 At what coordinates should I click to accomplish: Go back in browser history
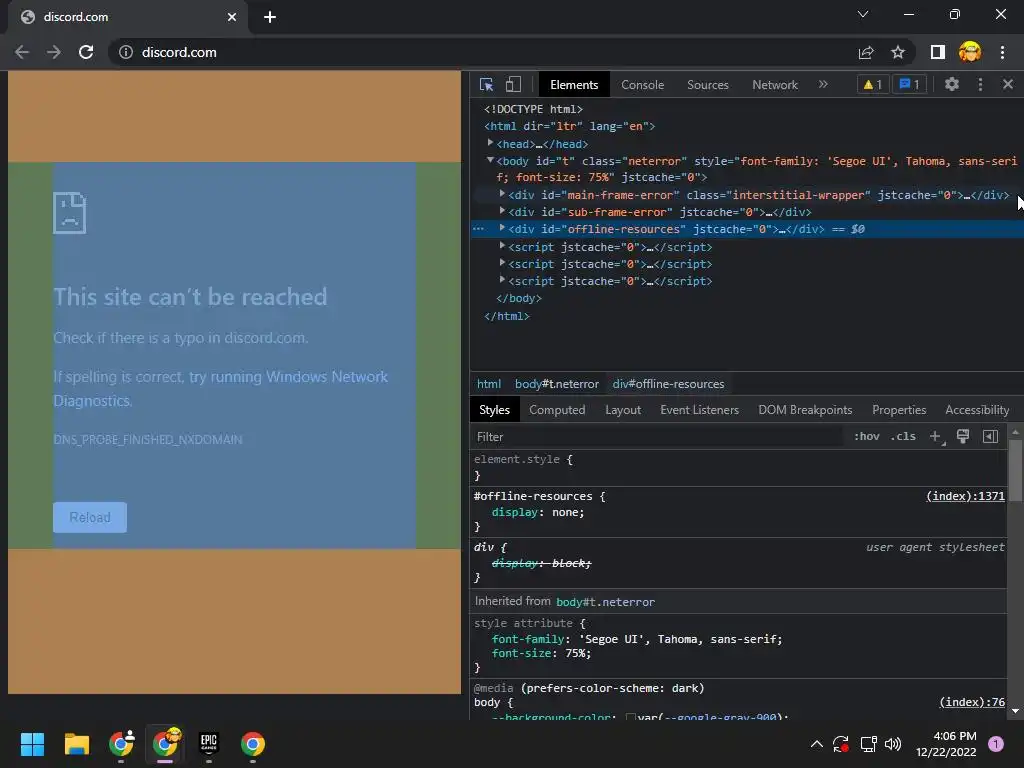[x=22, y=52]
